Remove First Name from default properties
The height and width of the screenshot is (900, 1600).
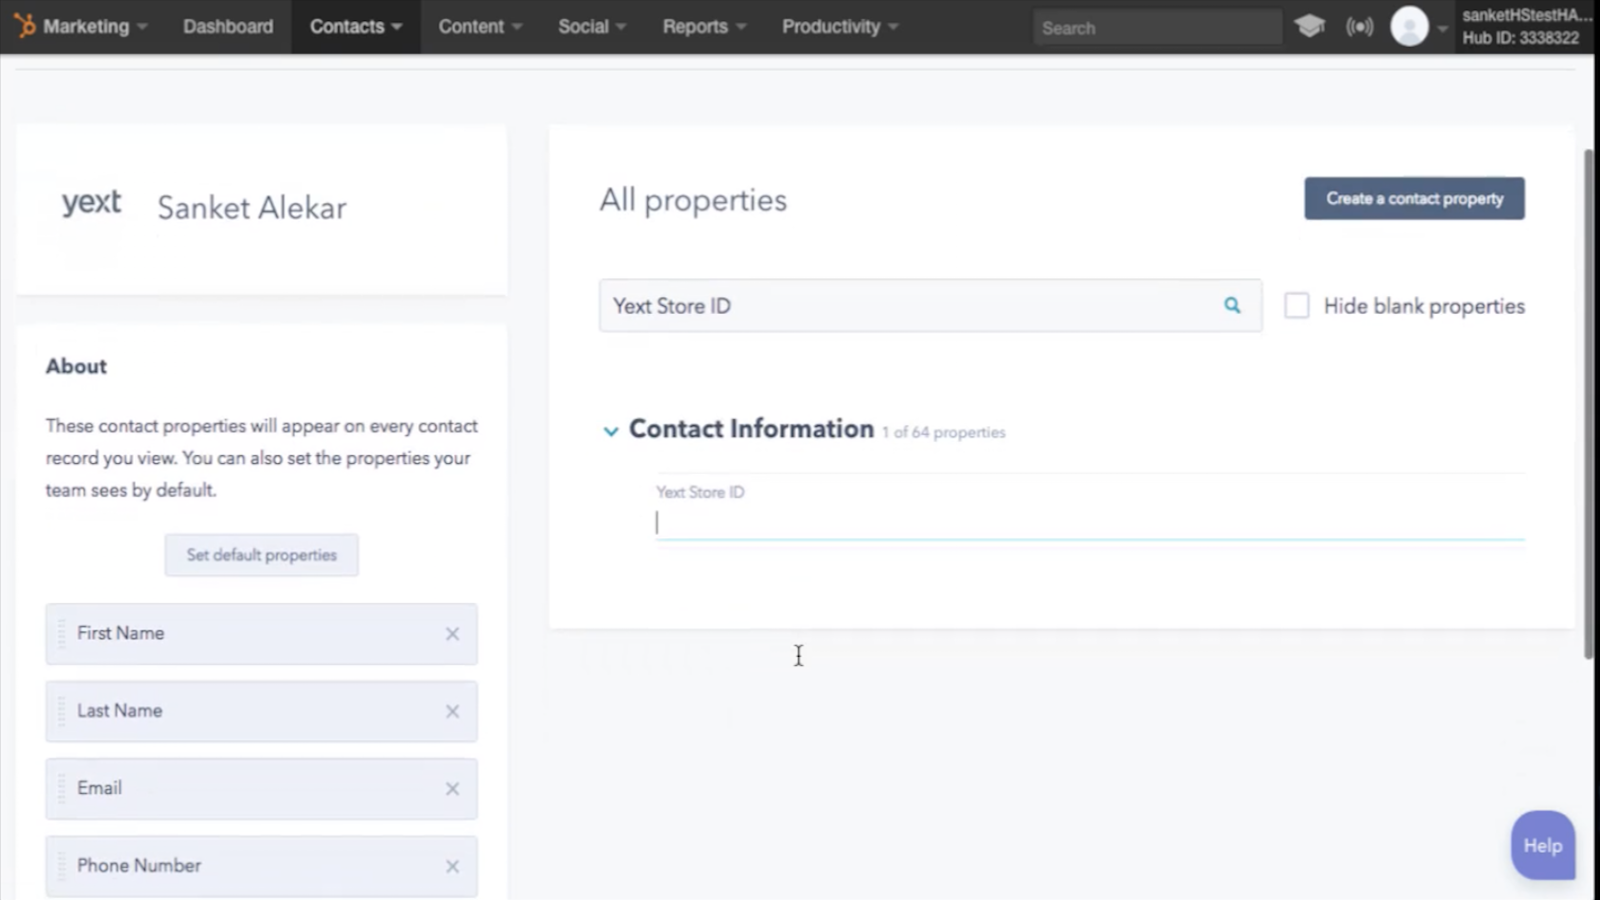click(452, 634)
